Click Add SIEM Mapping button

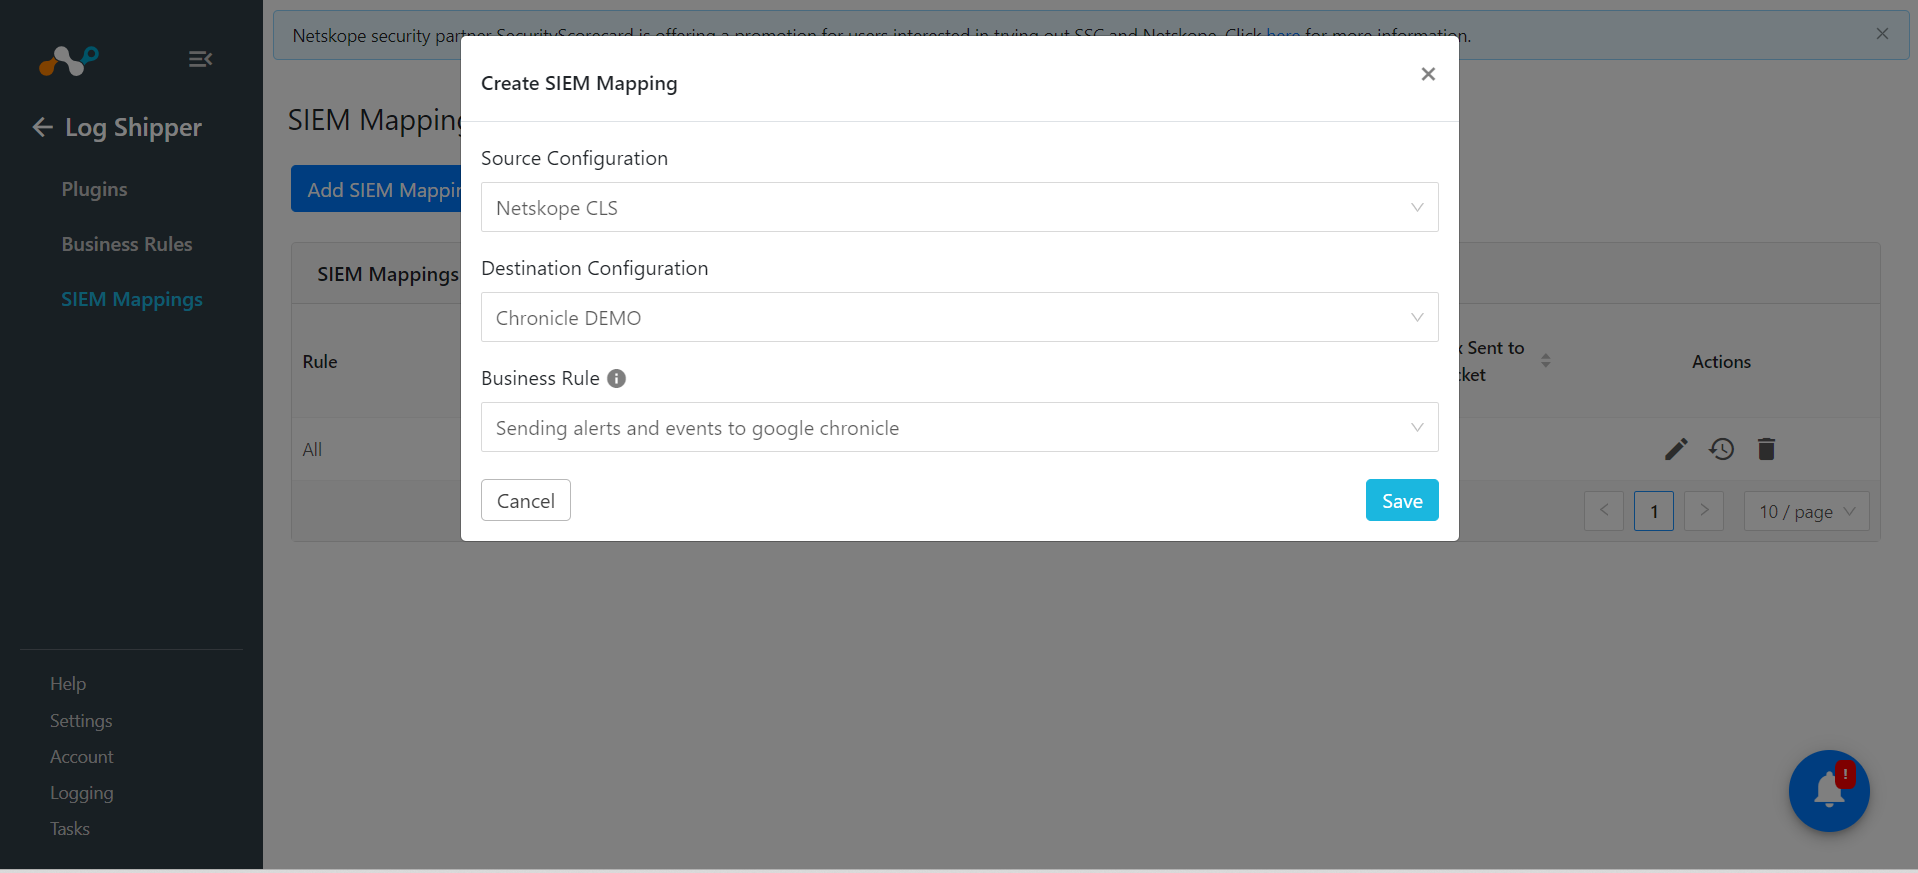[x=376, y=189]
